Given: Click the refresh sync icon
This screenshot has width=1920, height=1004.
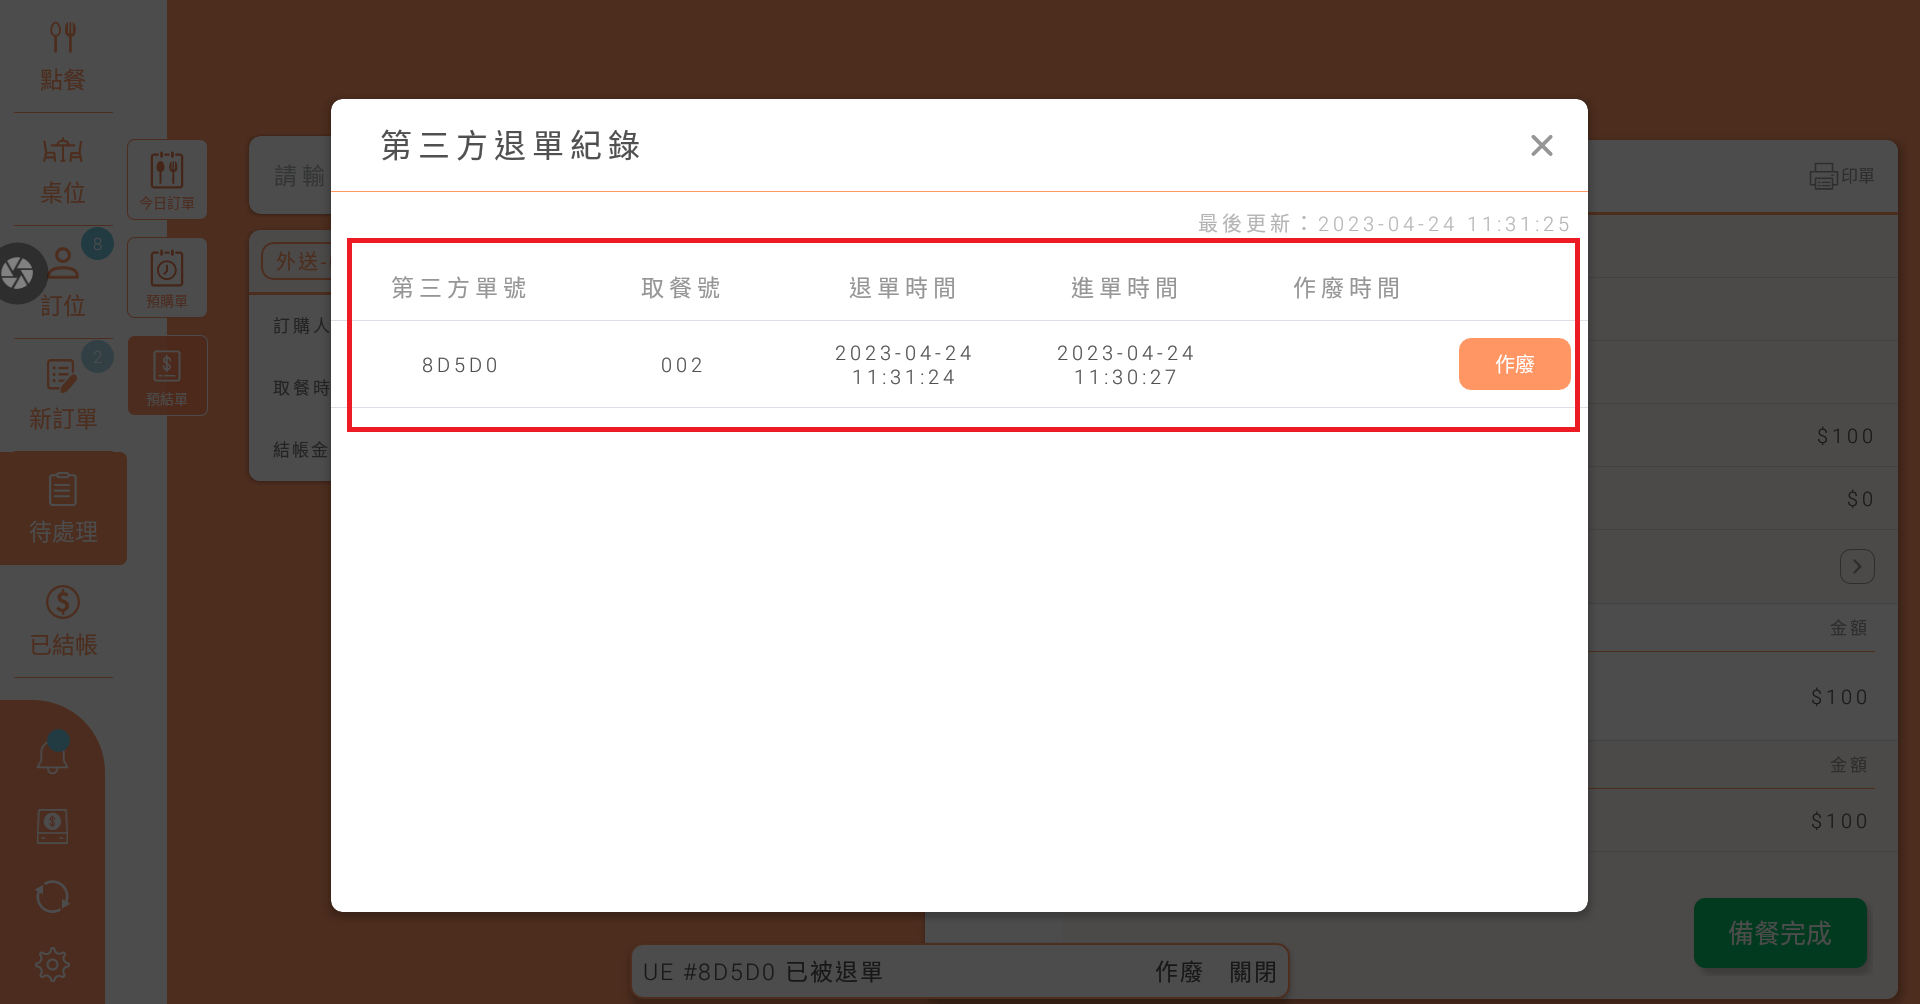Looking at the screenshot, I should 53,896.
